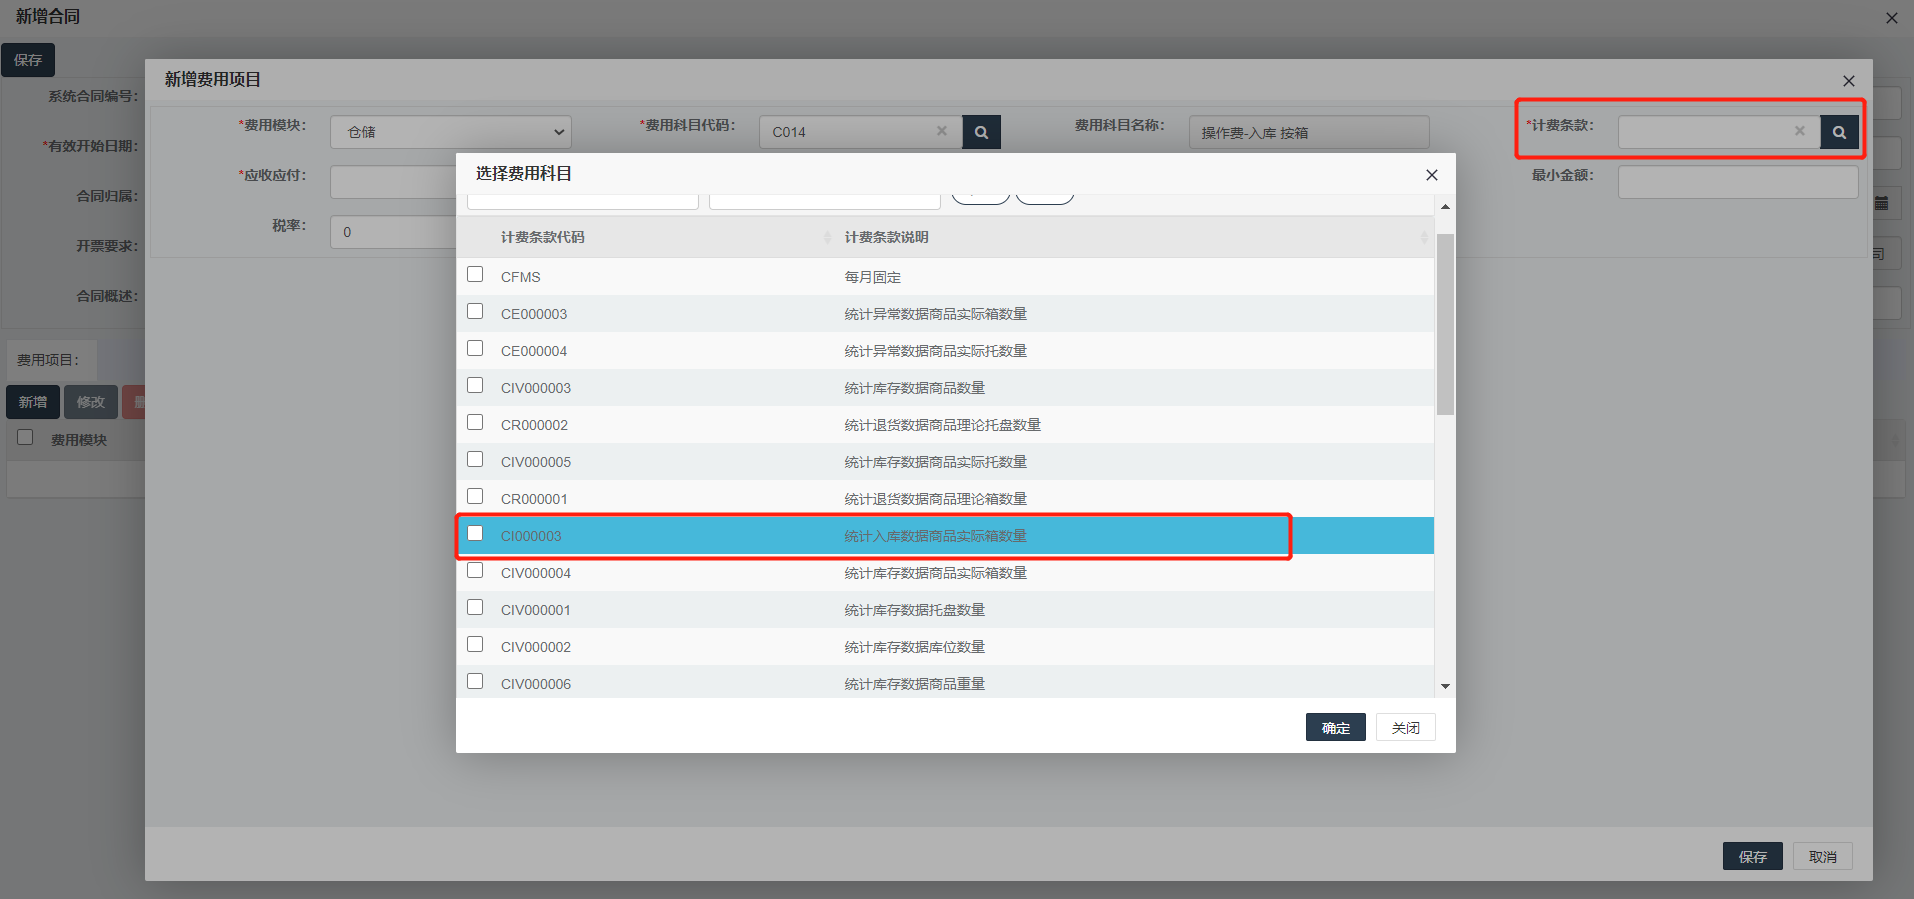Clear the C014 费用科目代码 value

[x=941, y=131]
